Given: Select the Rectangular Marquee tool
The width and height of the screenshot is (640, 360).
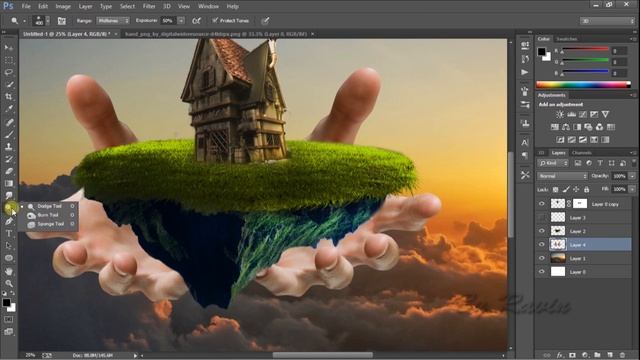Looking at the screenshot, I should point(9,60).
